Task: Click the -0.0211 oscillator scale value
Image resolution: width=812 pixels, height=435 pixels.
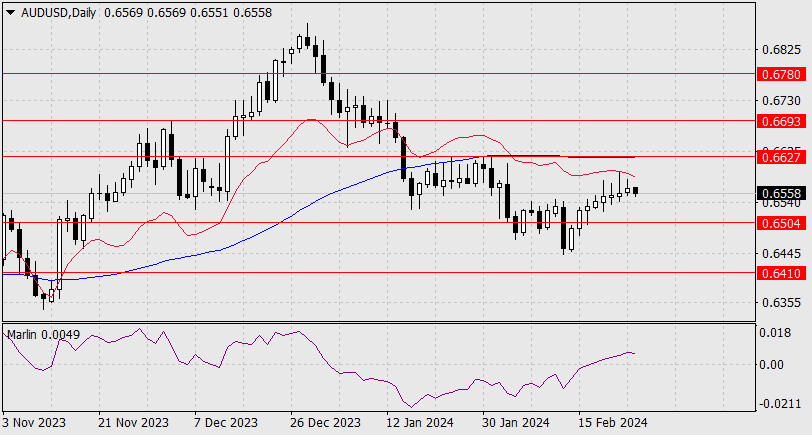Action: click(x=778, y=404)
